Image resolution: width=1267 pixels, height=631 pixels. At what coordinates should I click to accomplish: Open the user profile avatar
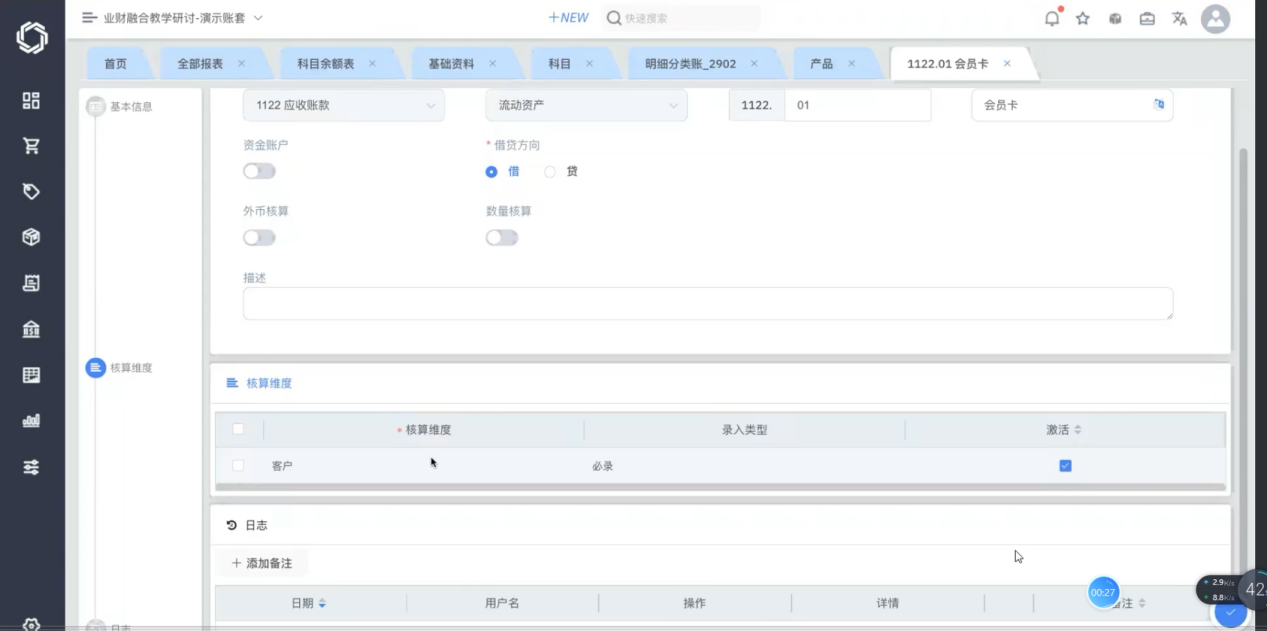point(1215,18)
